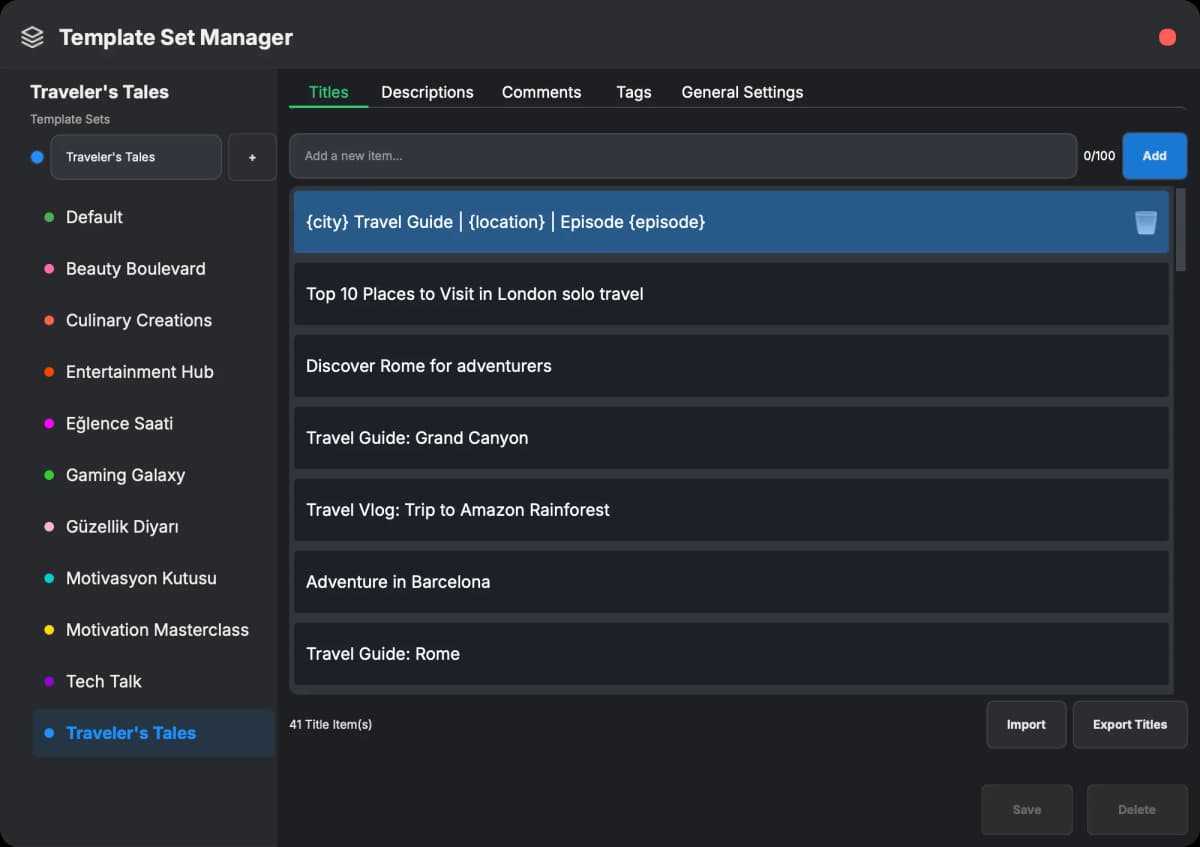Switch to the Descriptions tab
Image resolution: width=1200 pixels, height=847 pixels.
tap(427, 92)
